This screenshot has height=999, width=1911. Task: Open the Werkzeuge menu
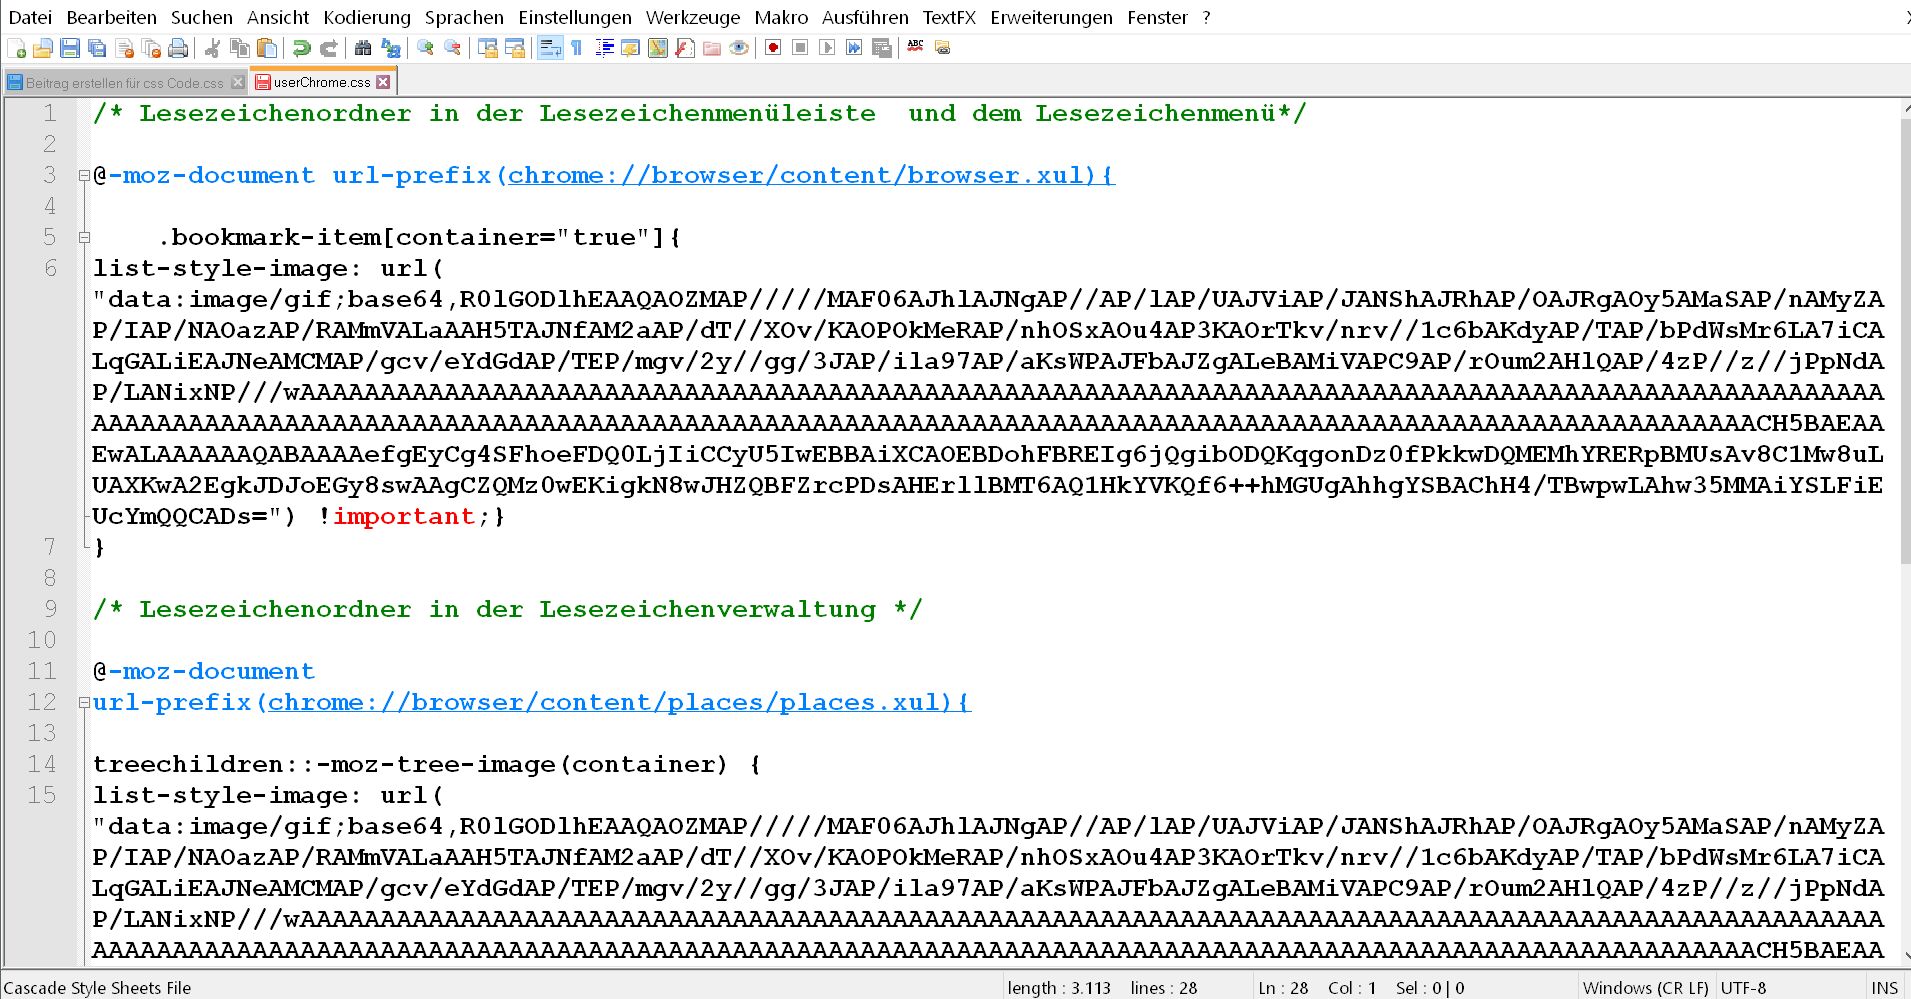[x=693, y=17]
